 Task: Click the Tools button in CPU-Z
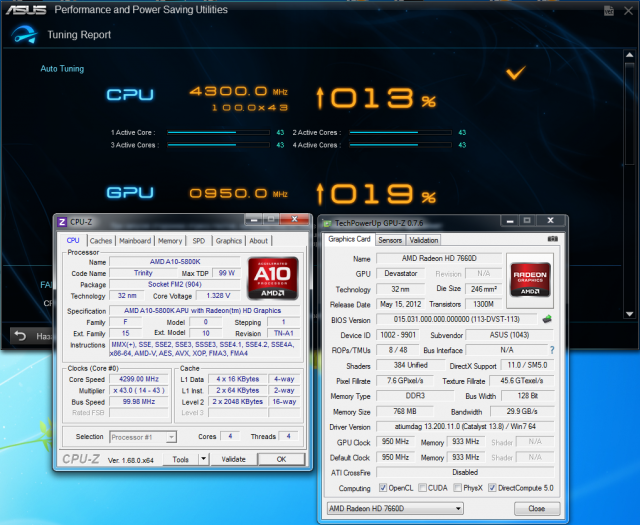180,459
